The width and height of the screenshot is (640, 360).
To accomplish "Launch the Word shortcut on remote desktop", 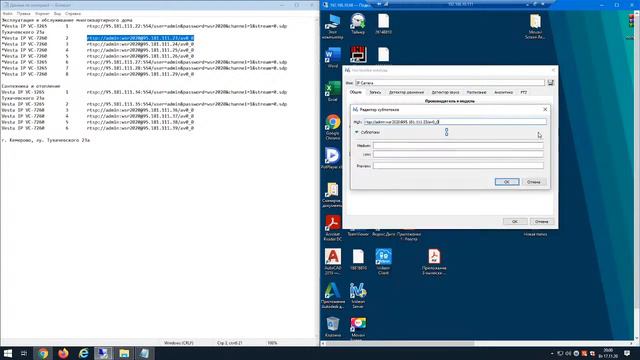I will coord(333,57).
